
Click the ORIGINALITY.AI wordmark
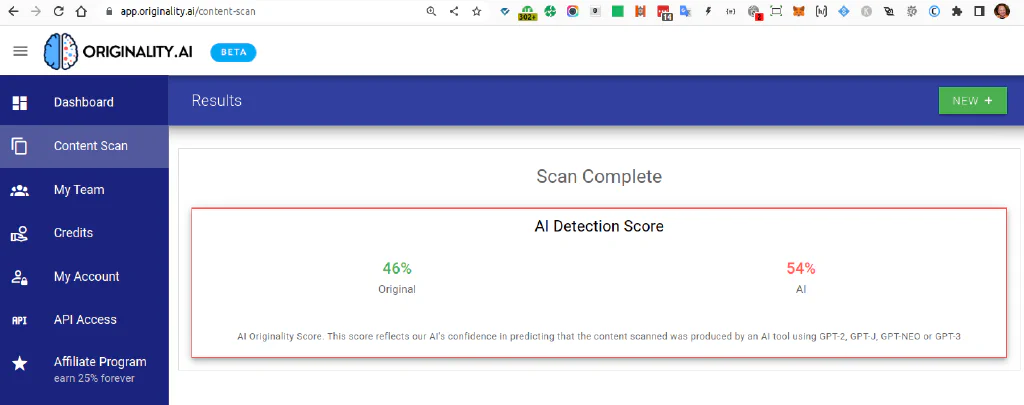138,53
